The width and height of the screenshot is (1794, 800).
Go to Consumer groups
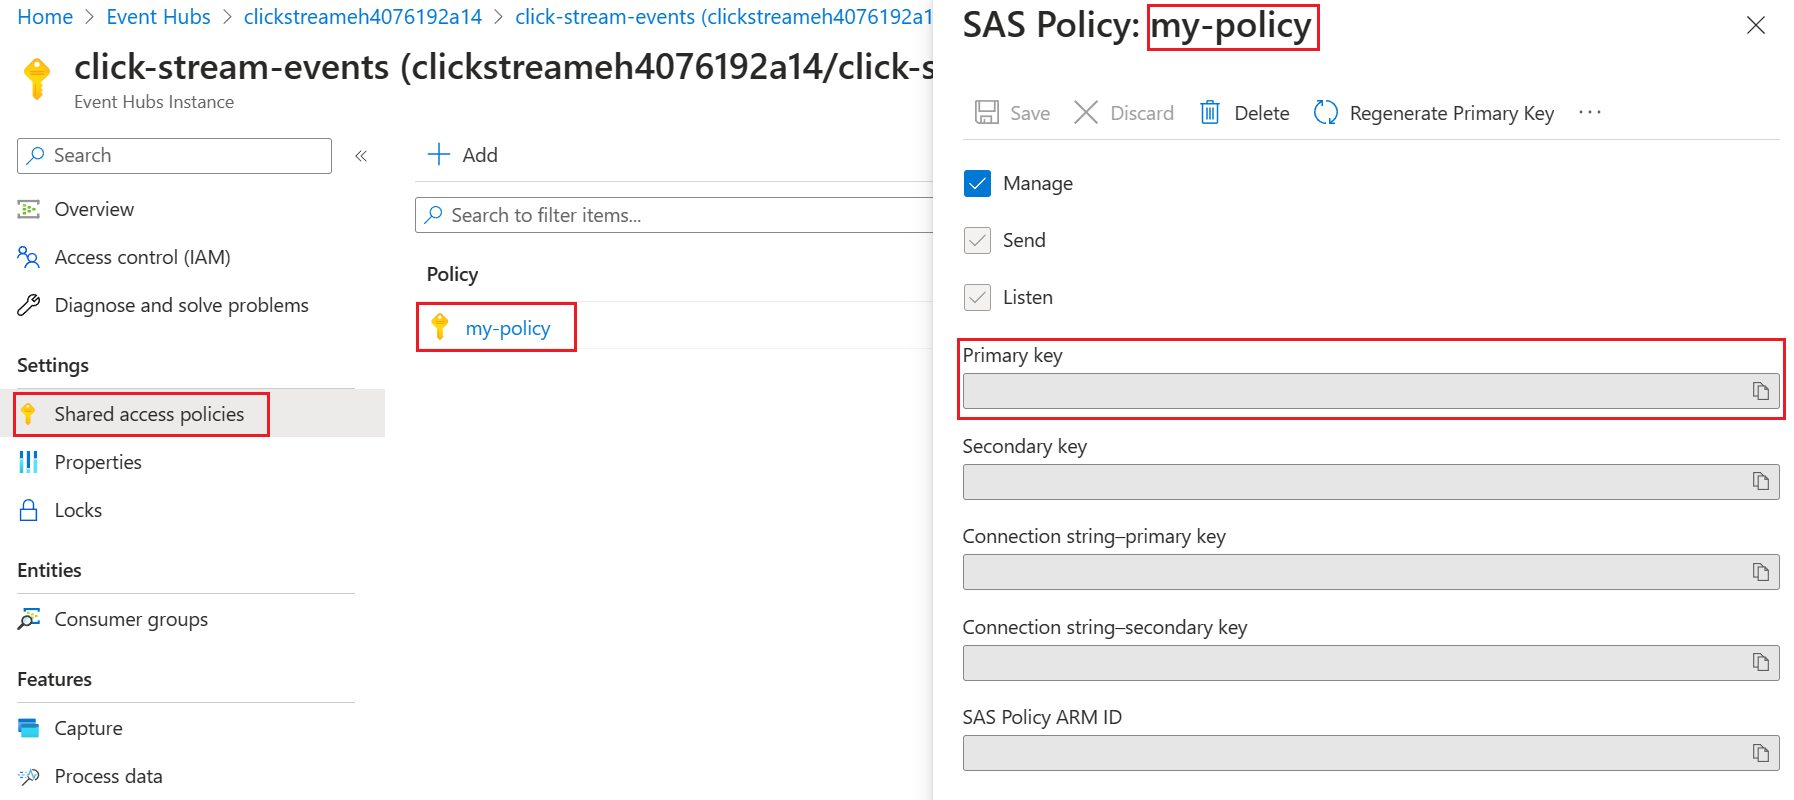131,619
